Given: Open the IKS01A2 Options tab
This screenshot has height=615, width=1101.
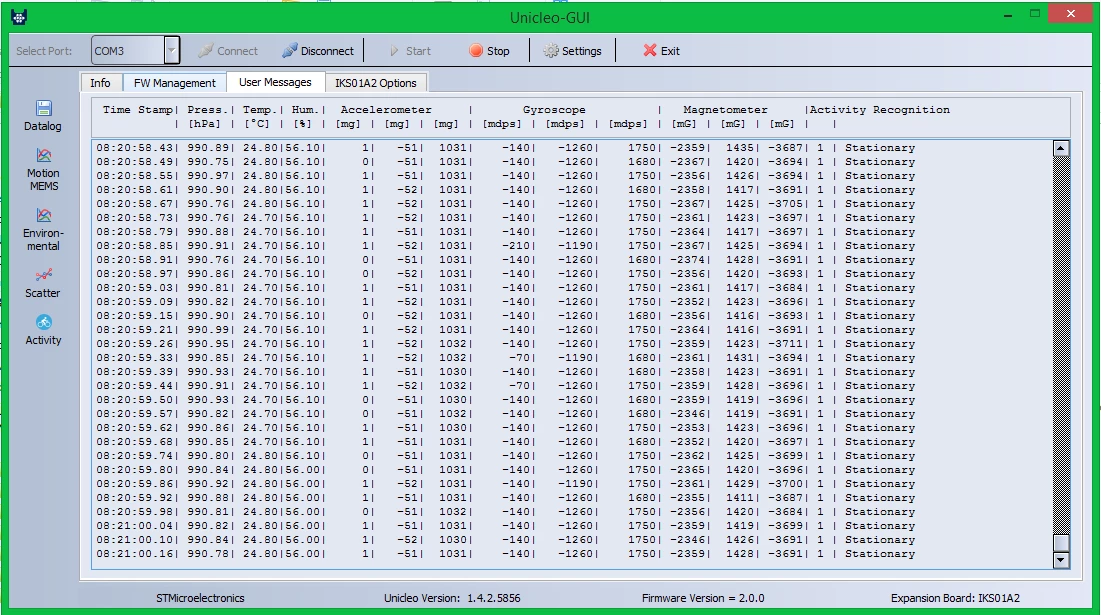Looking at the screenshot, I should 376,83.
